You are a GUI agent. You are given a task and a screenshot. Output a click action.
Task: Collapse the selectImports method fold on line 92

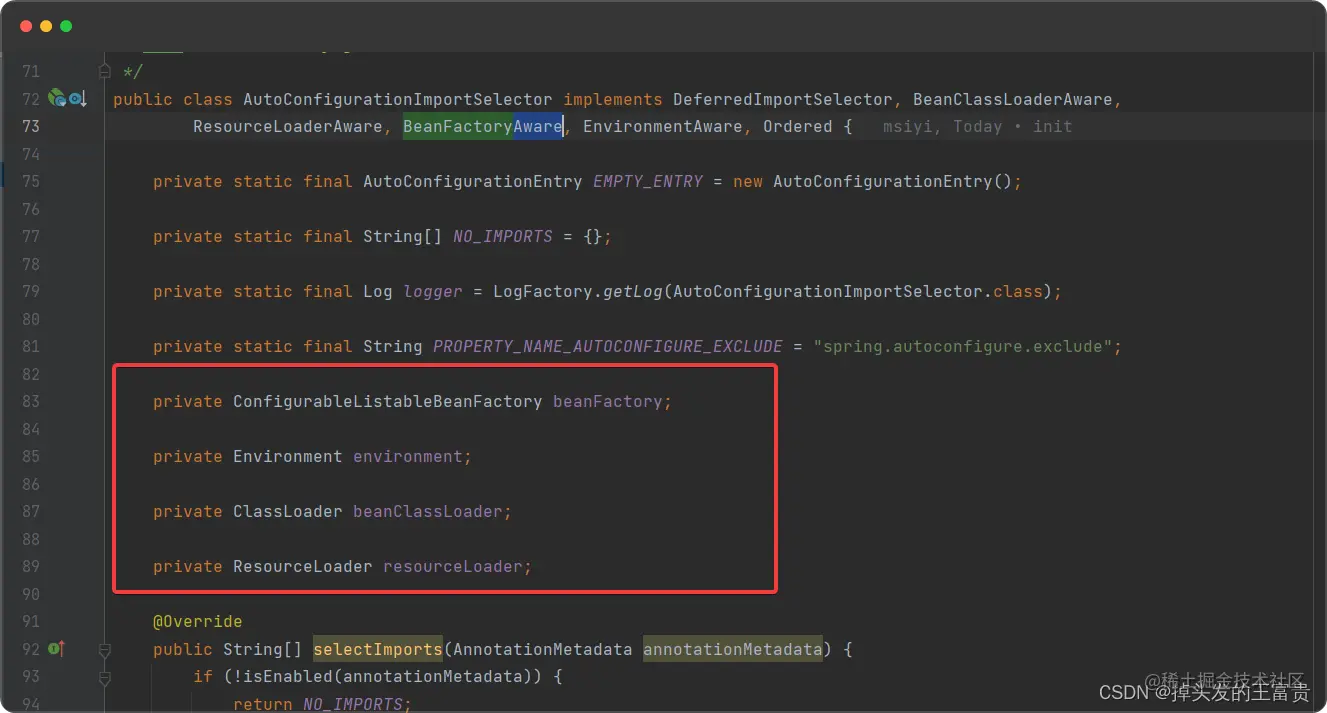104,649
